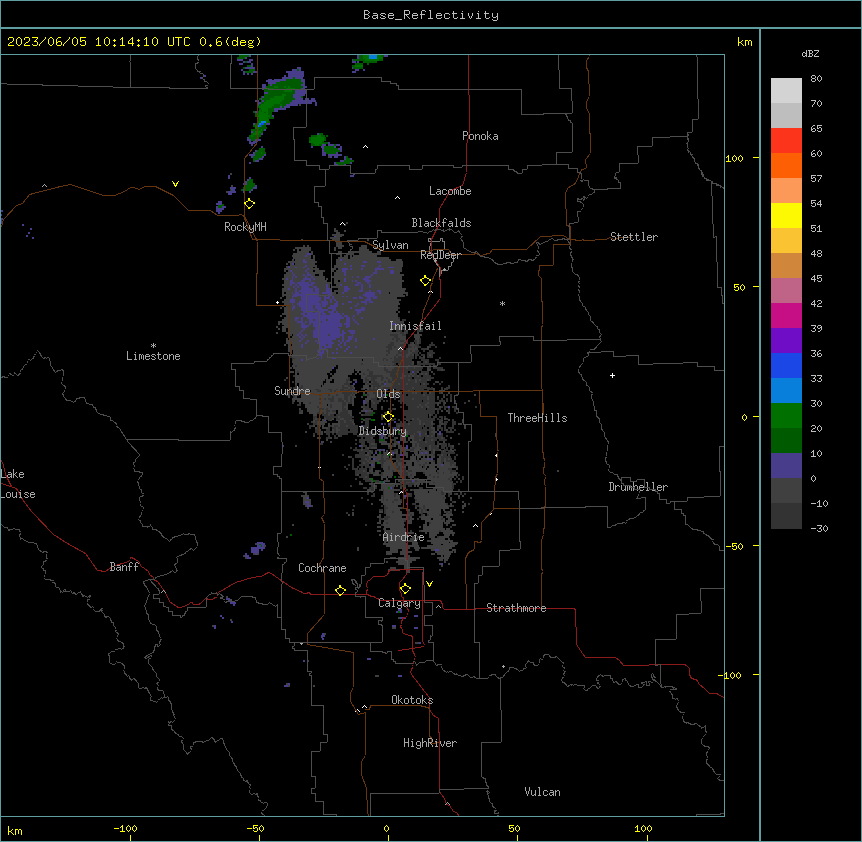Click the Lacombe label
This screenshot has height=842, width=862.
pyautogui.click(x=450, y=191)
